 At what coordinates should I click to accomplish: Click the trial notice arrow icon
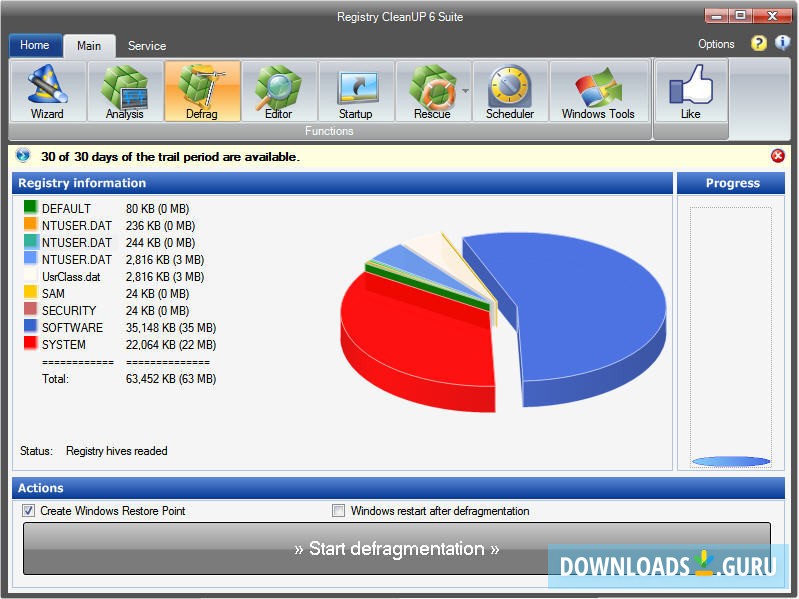click(23, 155)
